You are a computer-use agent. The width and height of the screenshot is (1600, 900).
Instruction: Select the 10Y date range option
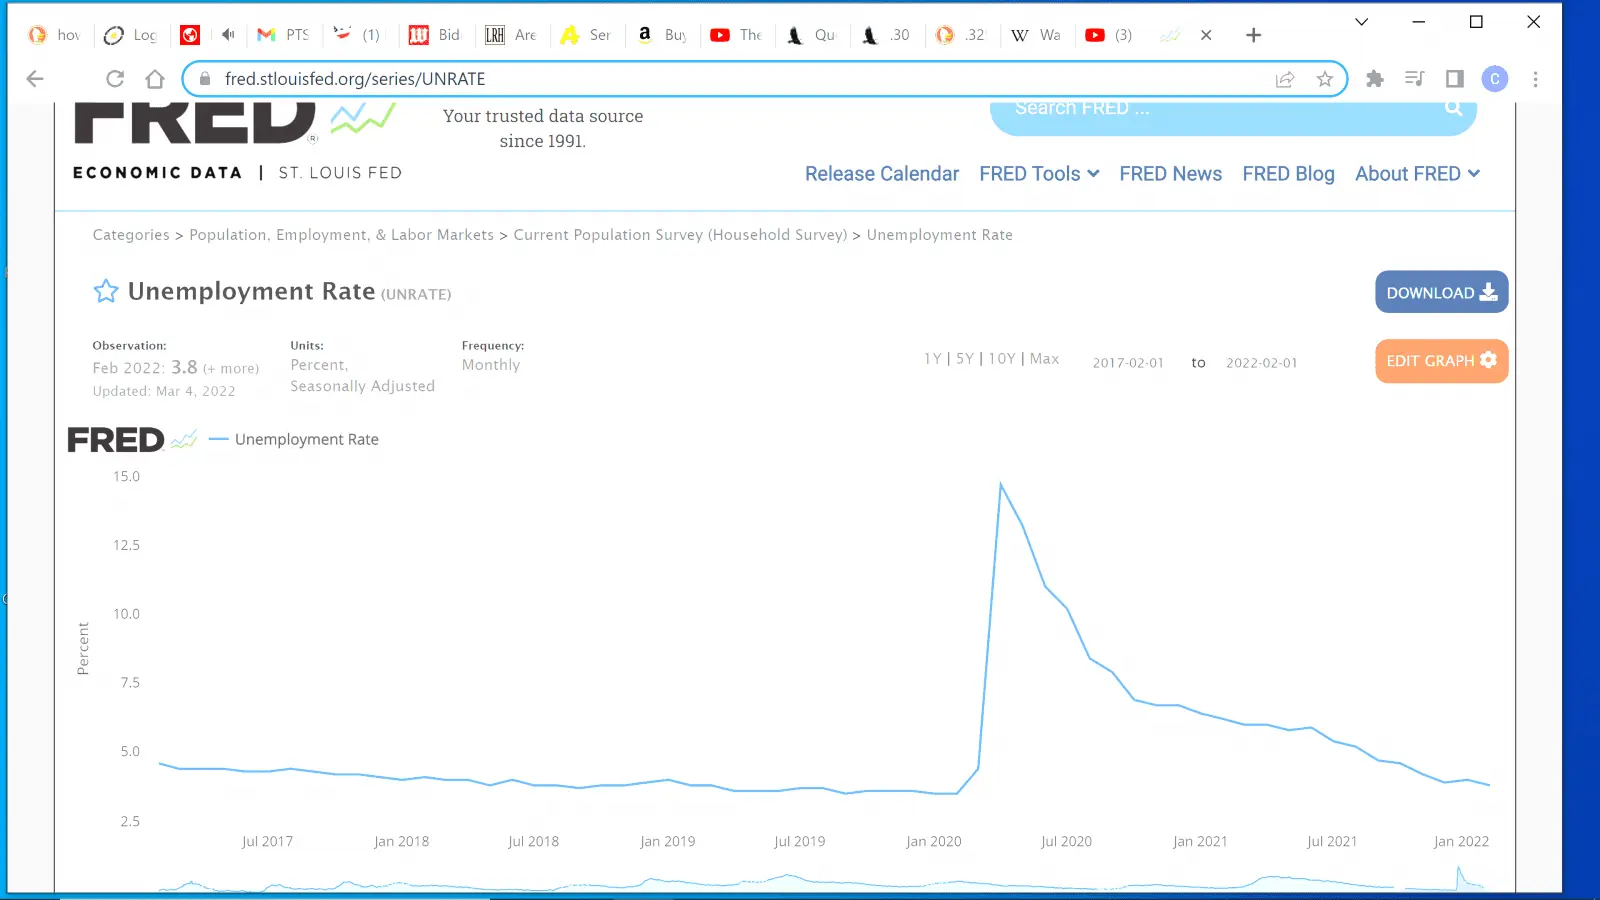(1002, 359)
